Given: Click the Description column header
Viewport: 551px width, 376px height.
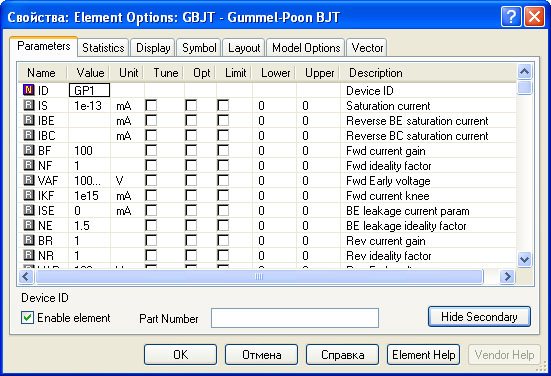Looking at the screenshot, I should click(x=376, y=73).
